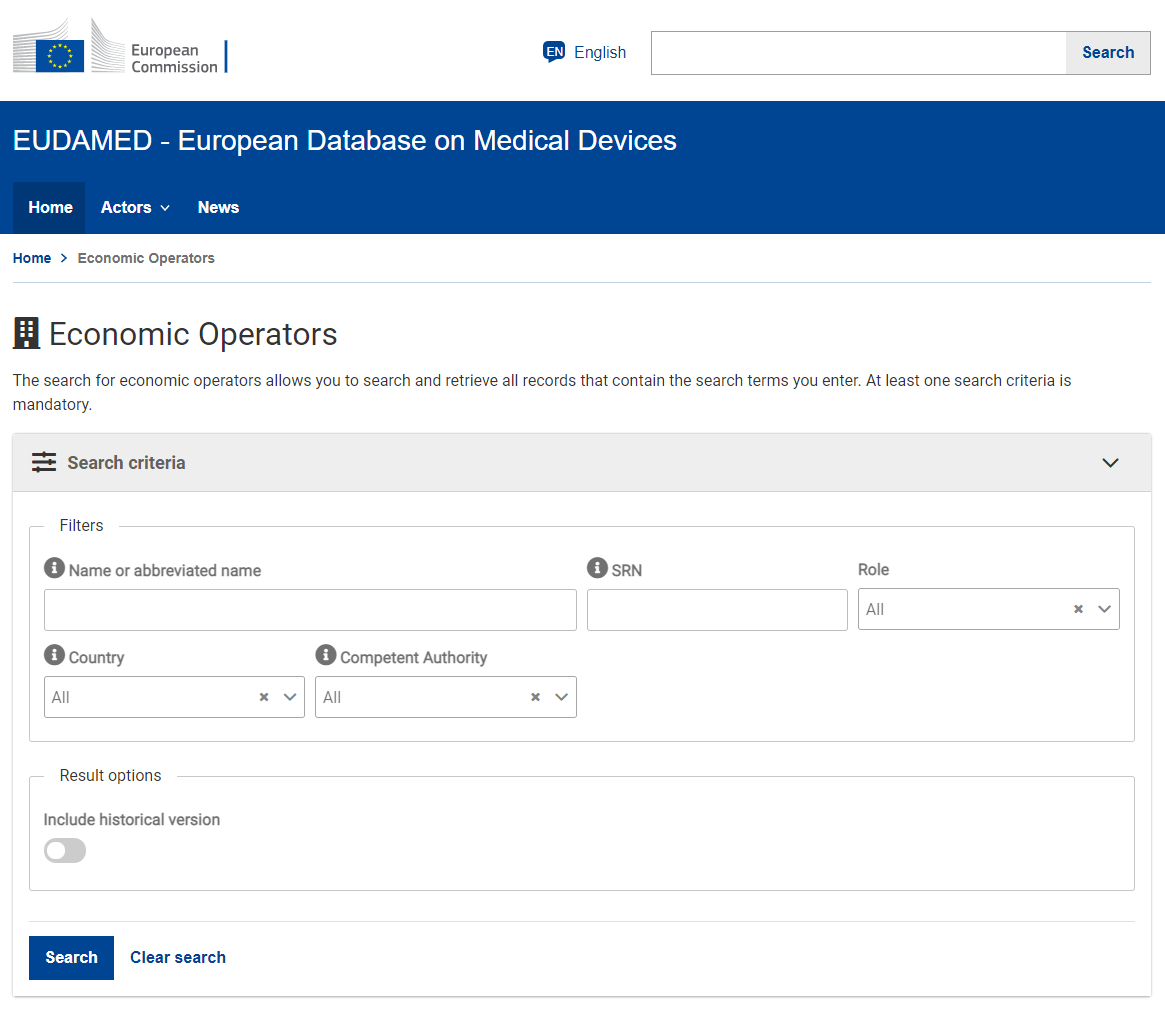Open the Country dropdown
1165x1029 pixels.
(x=290, y=697)
